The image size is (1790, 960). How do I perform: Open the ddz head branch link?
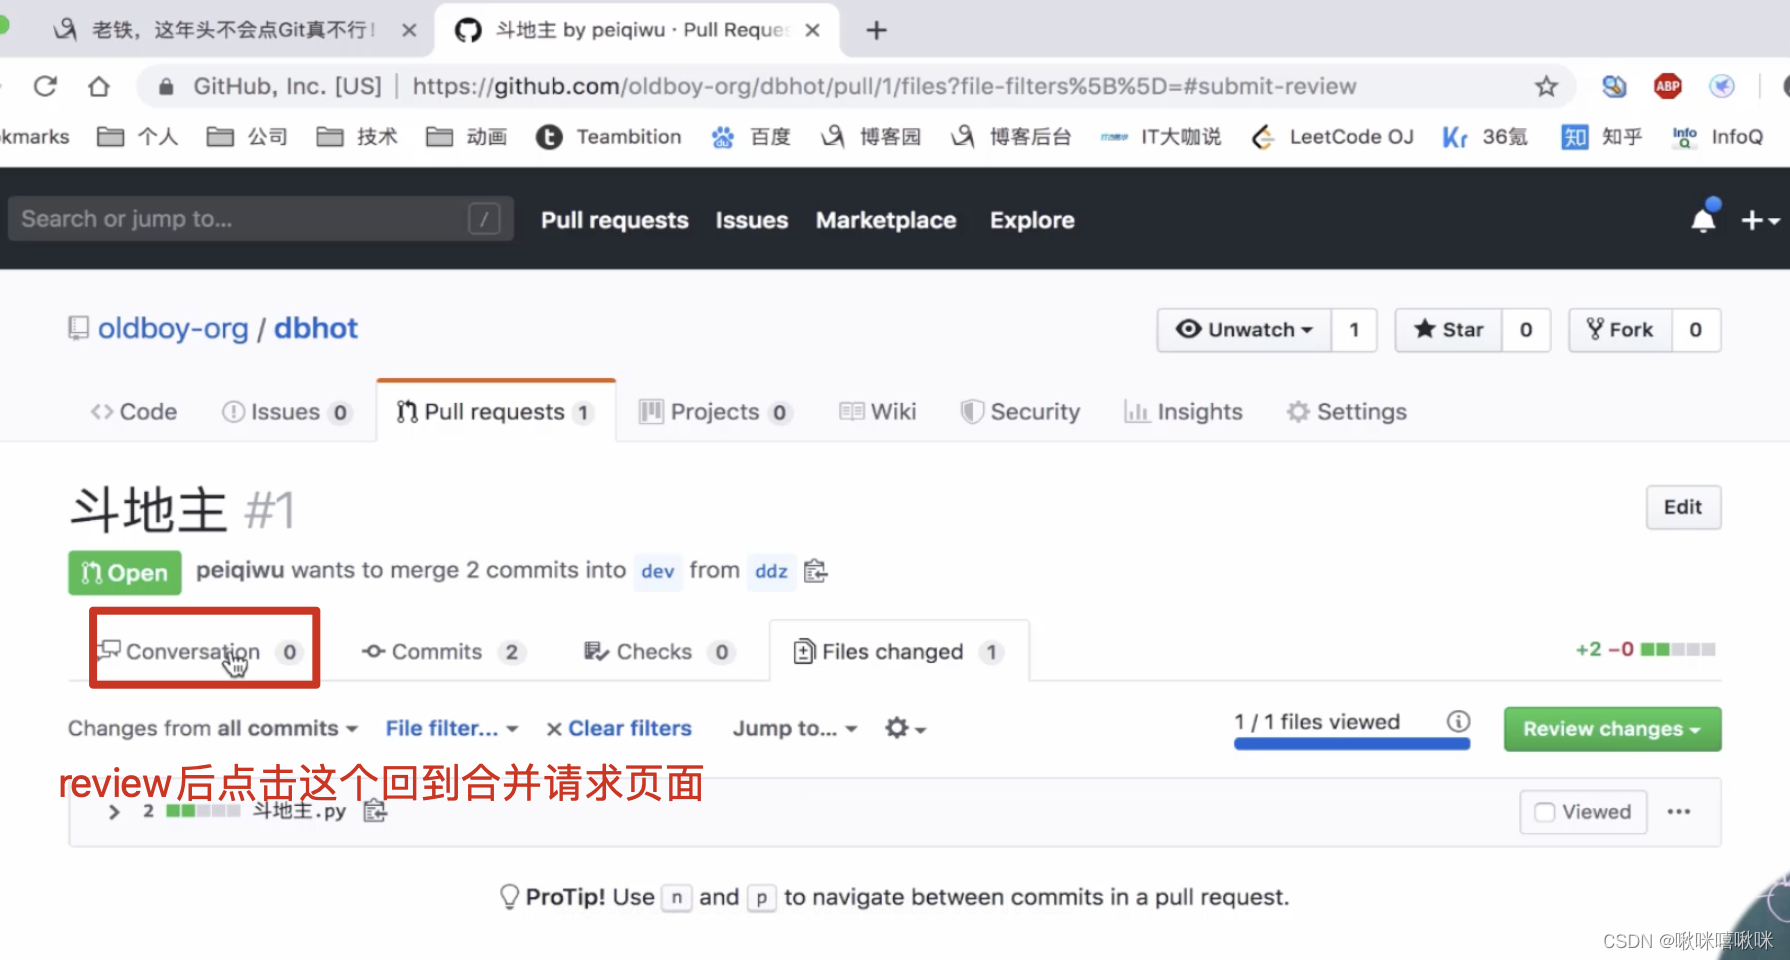click(771, 571)
